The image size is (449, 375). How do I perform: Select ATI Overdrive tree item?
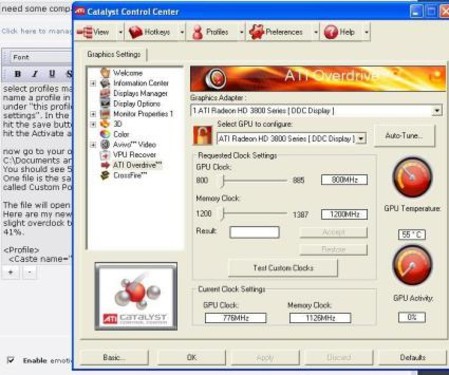pos(137,165)
